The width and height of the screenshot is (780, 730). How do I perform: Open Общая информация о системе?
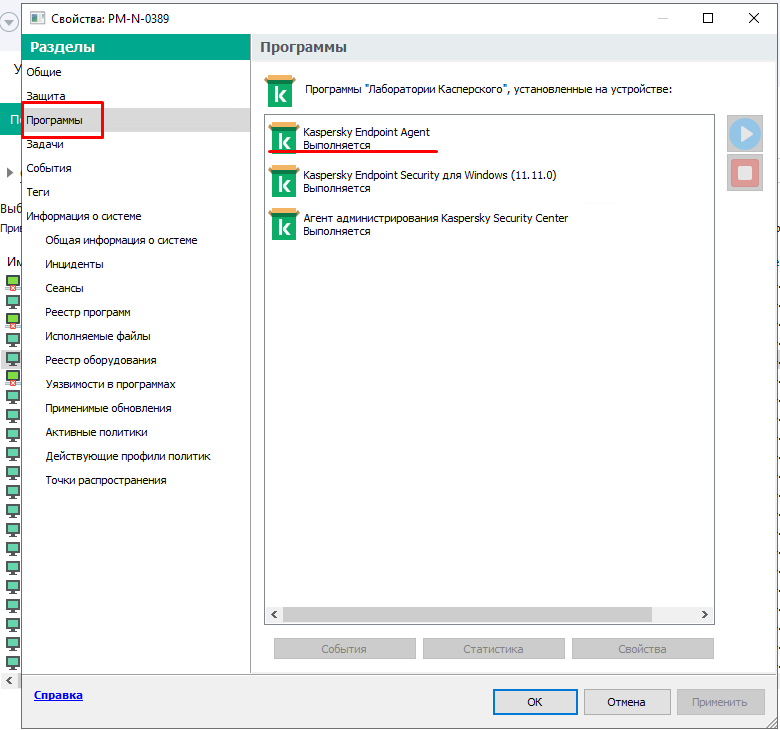(x=121, y=240)
